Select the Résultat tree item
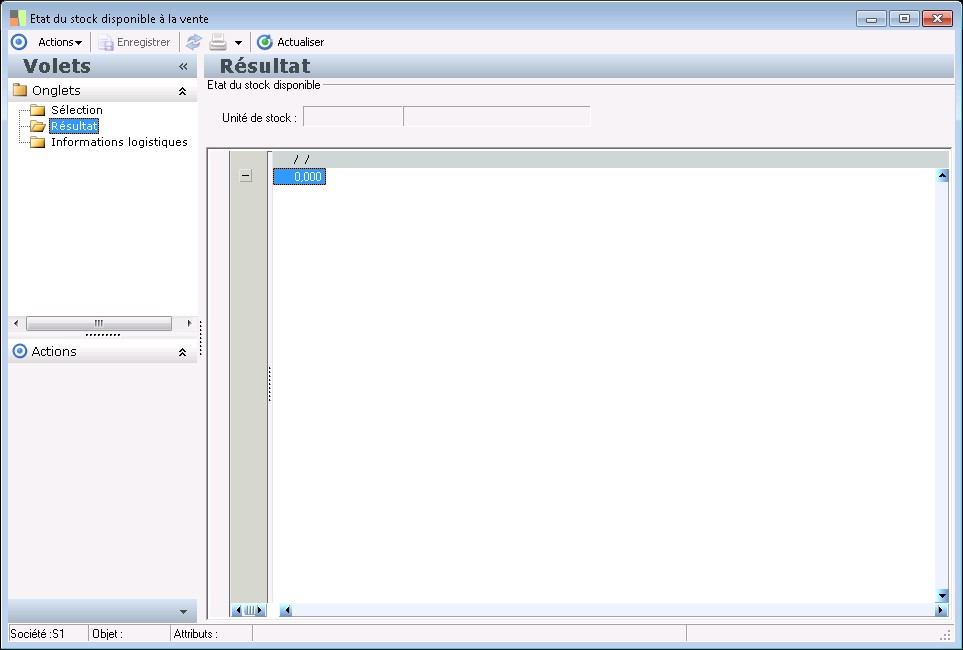Screen dimensions: 963x650 tap(74, 126)
